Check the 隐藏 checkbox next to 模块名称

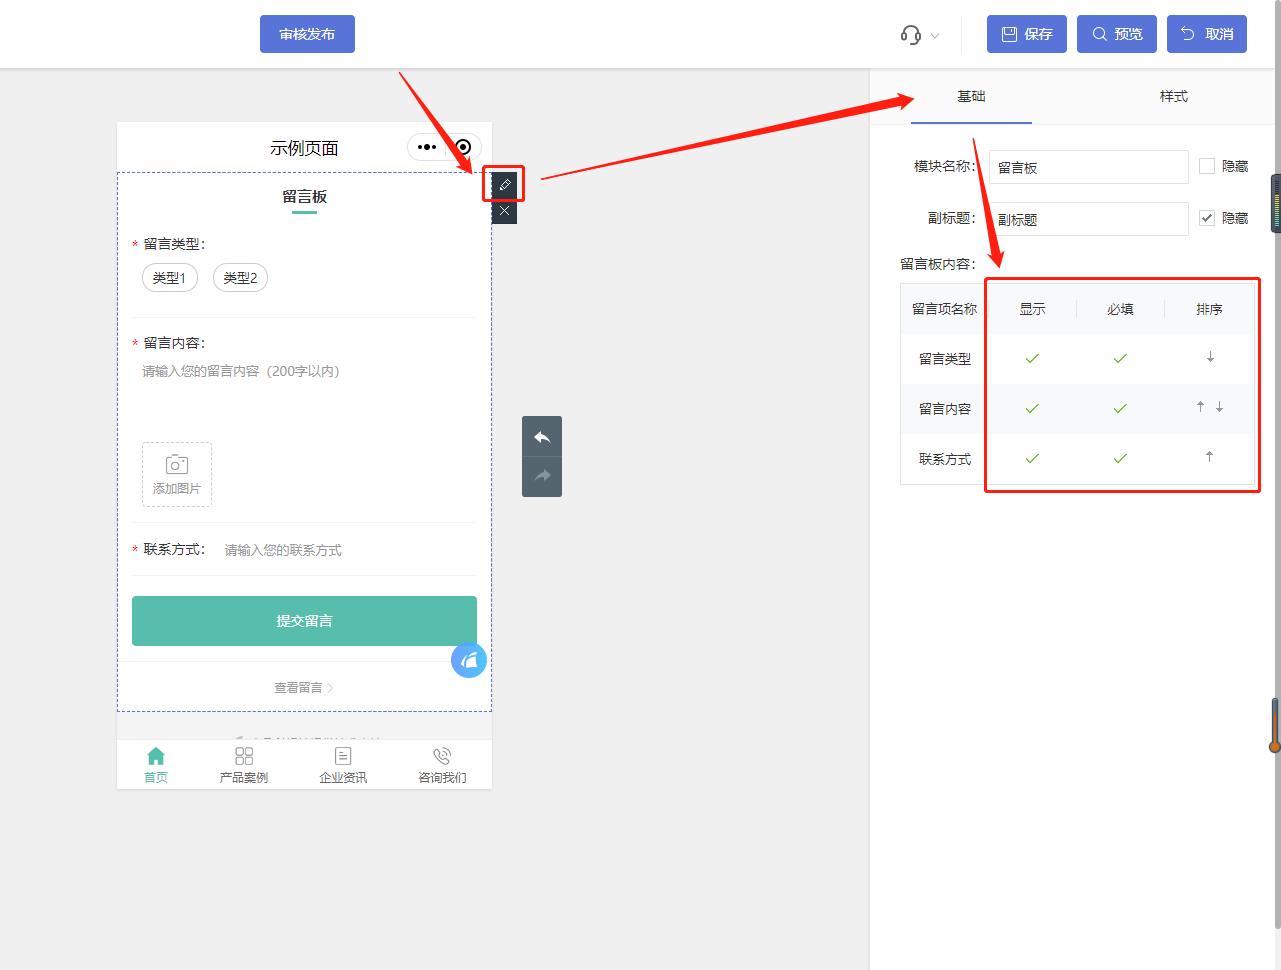point(1206,166)
